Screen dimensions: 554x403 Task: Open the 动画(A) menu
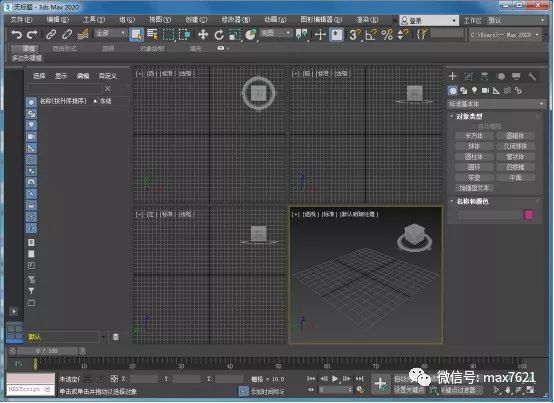(x=275, y=20)
